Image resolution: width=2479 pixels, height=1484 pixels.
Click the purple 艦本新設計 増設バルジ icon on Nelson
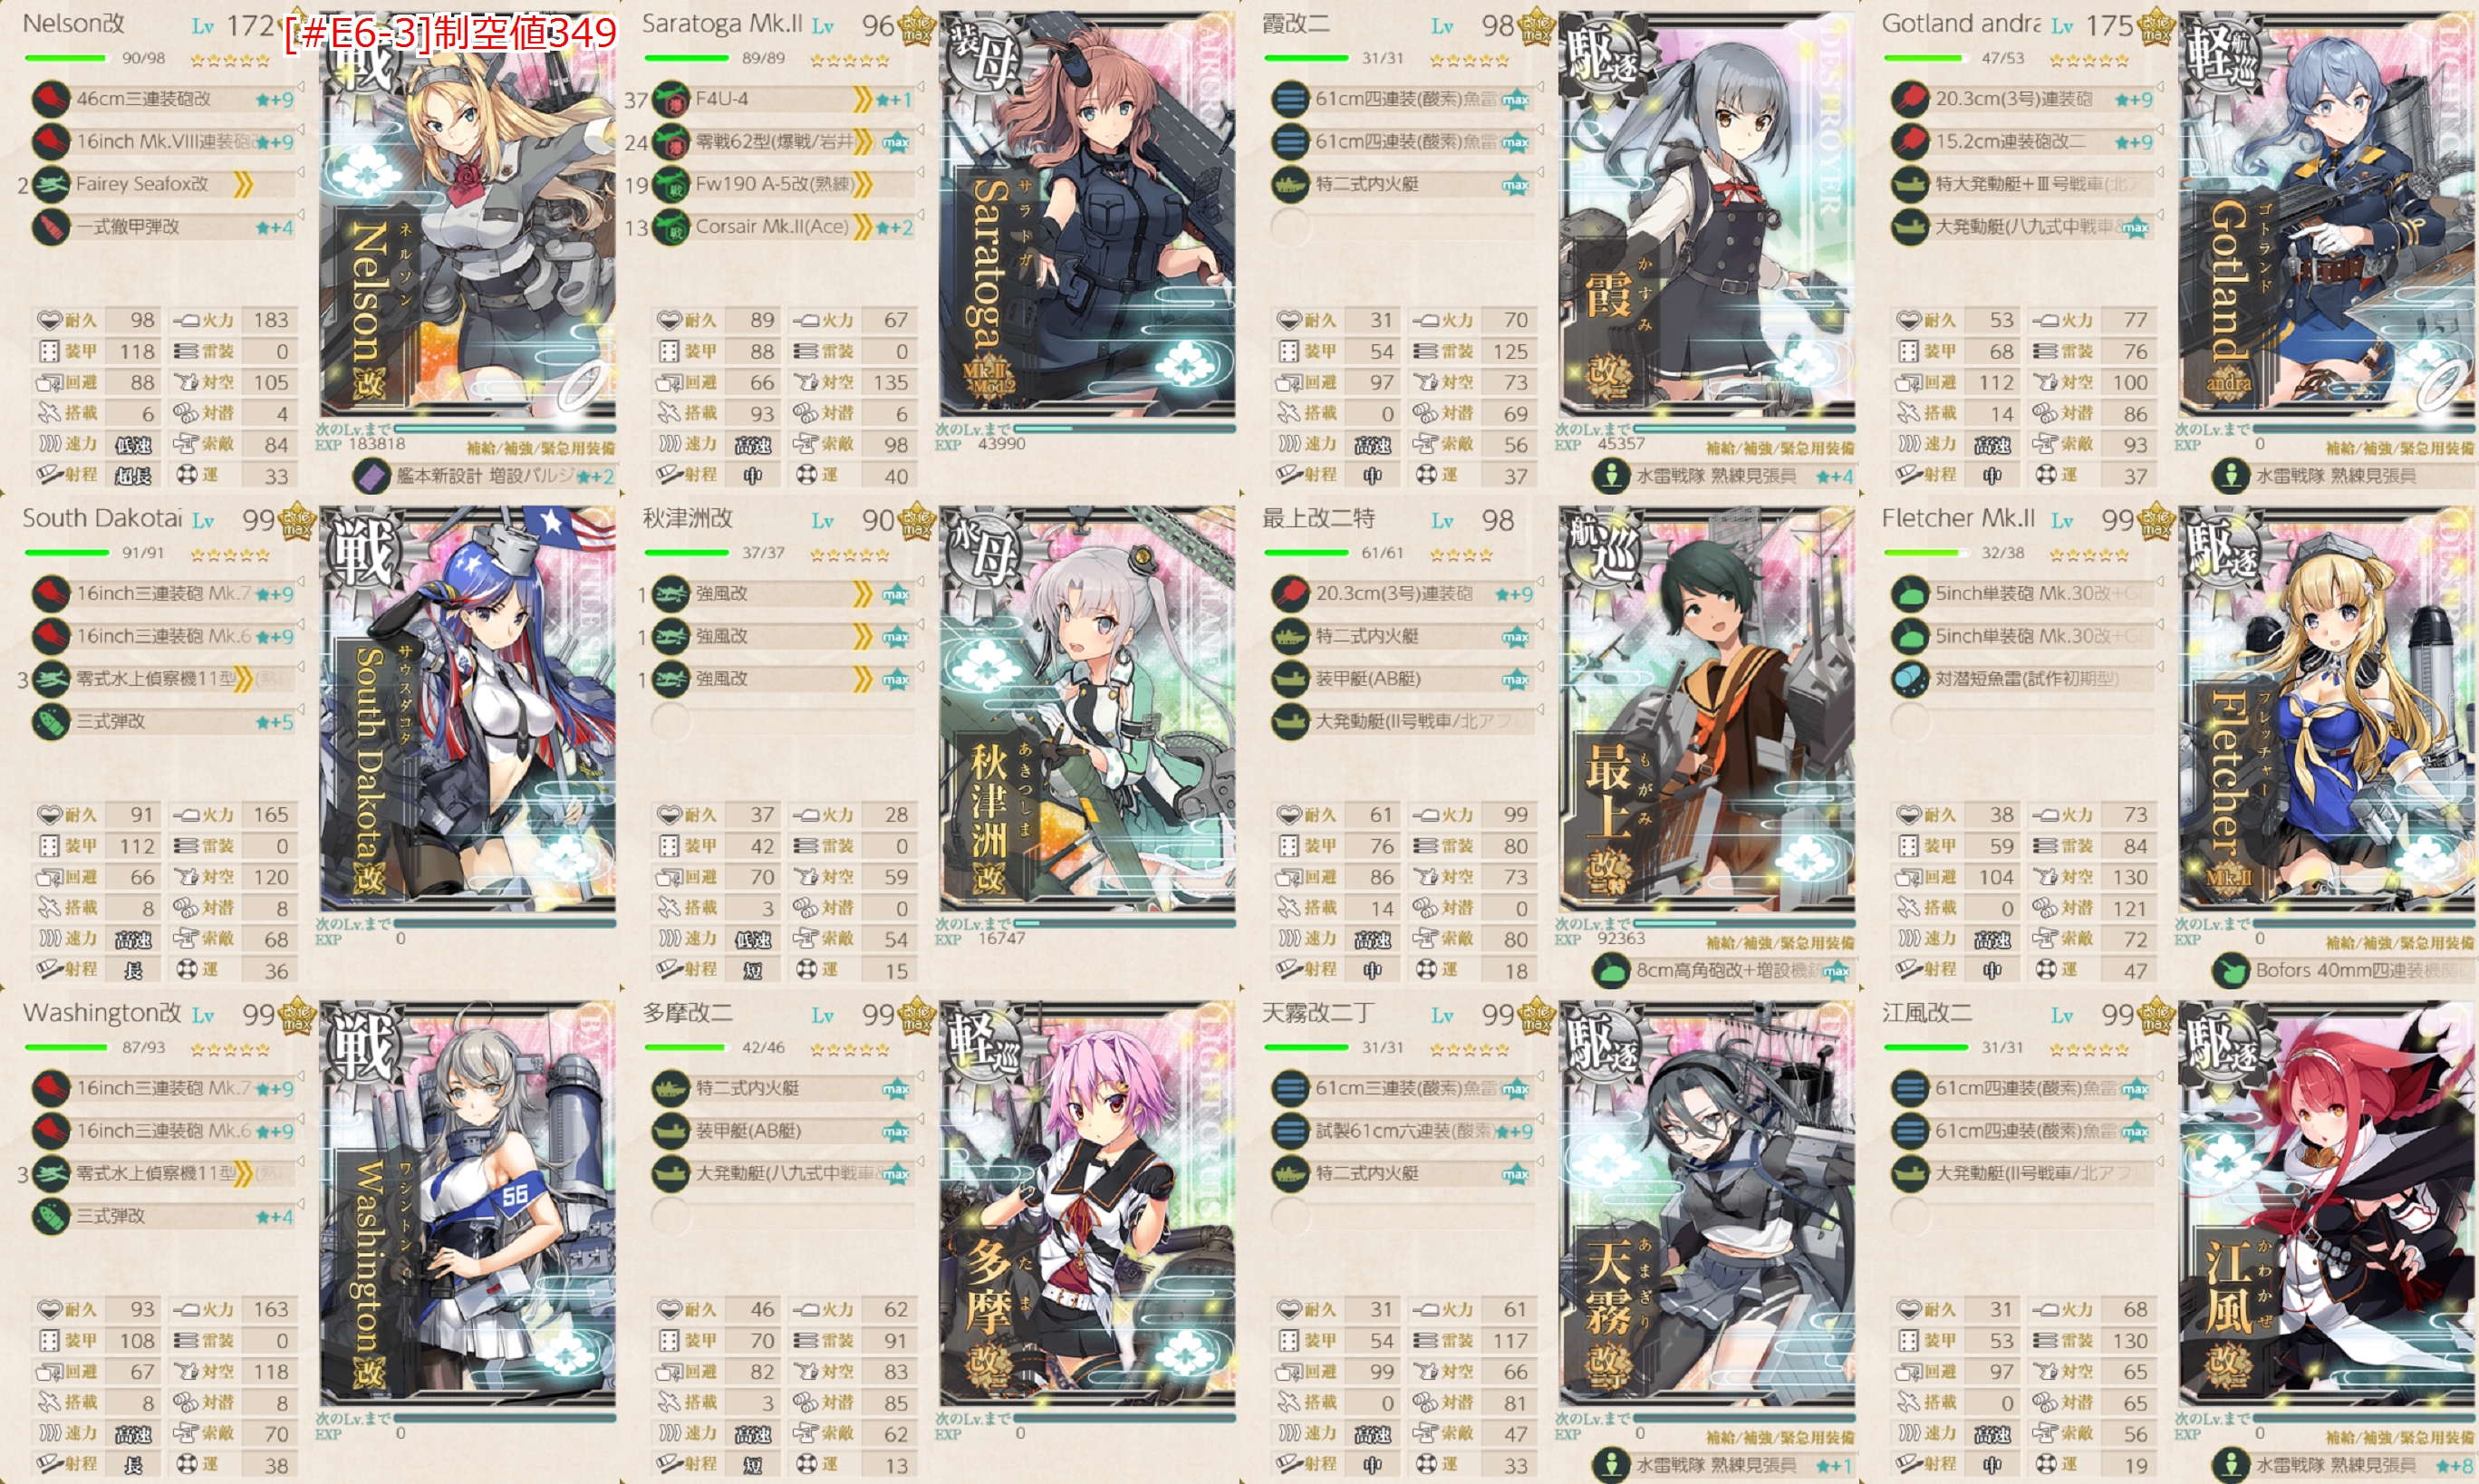372,476
